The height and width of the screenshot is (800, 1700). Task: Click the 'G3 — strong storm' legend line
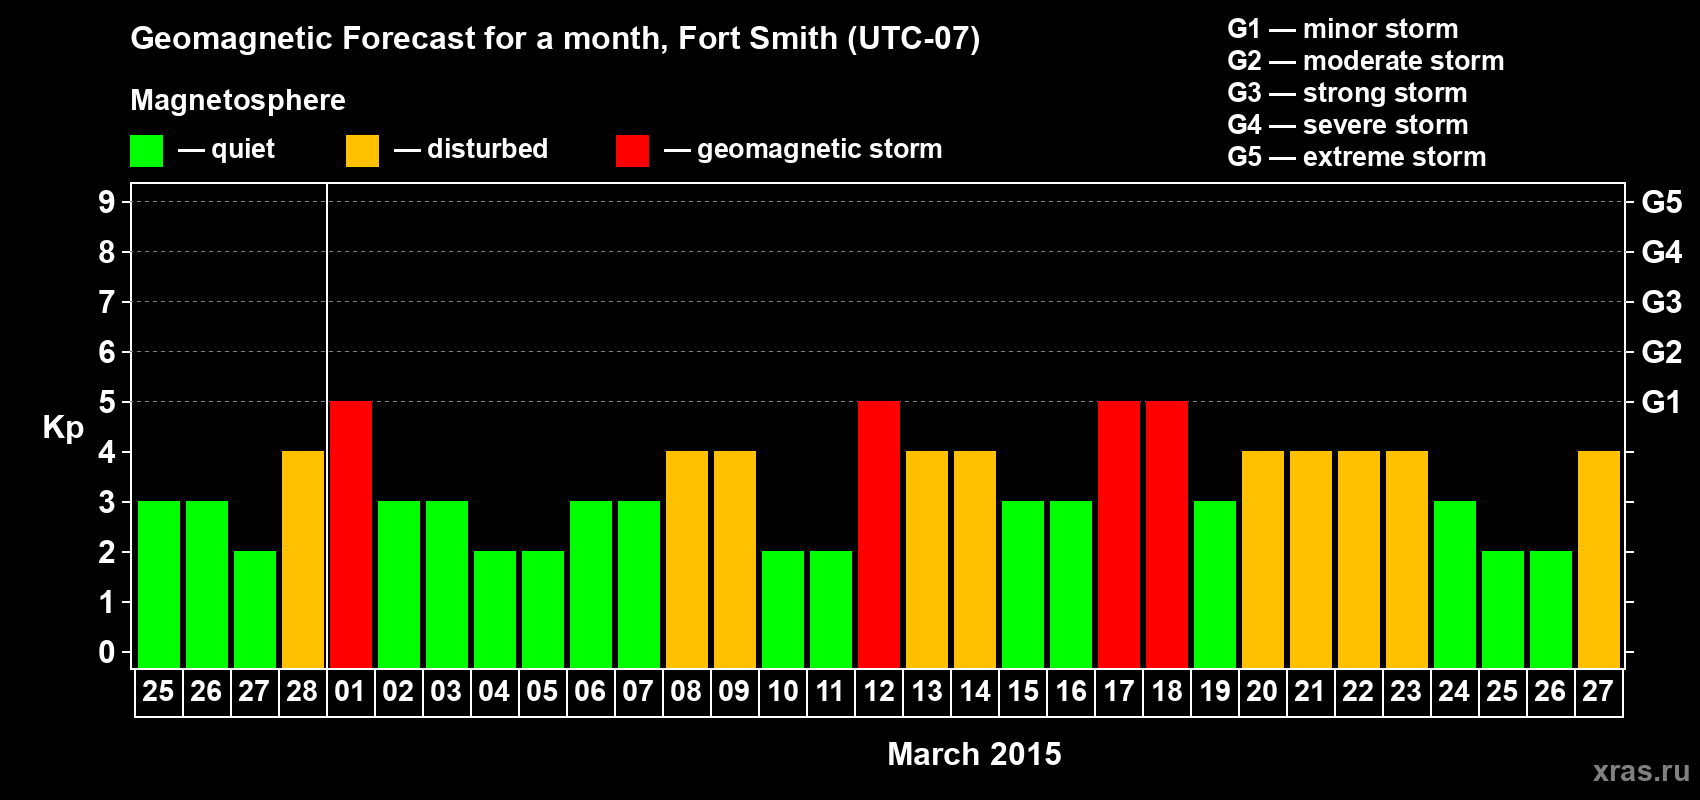(x=1347, y=93)
